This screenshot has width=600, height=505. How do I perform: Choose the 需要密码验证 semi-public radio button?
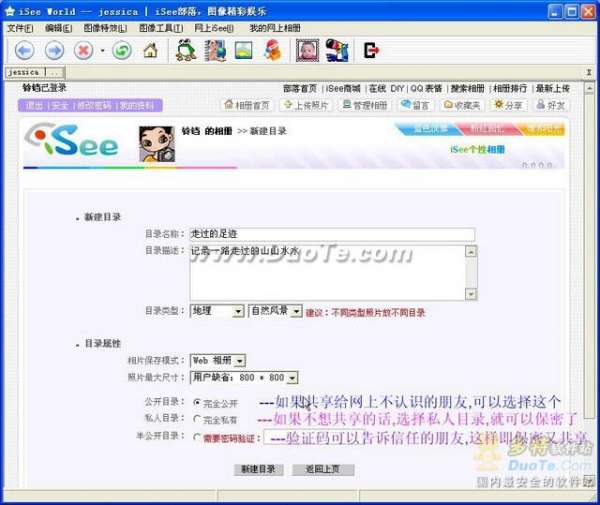[x=196, y=436]
